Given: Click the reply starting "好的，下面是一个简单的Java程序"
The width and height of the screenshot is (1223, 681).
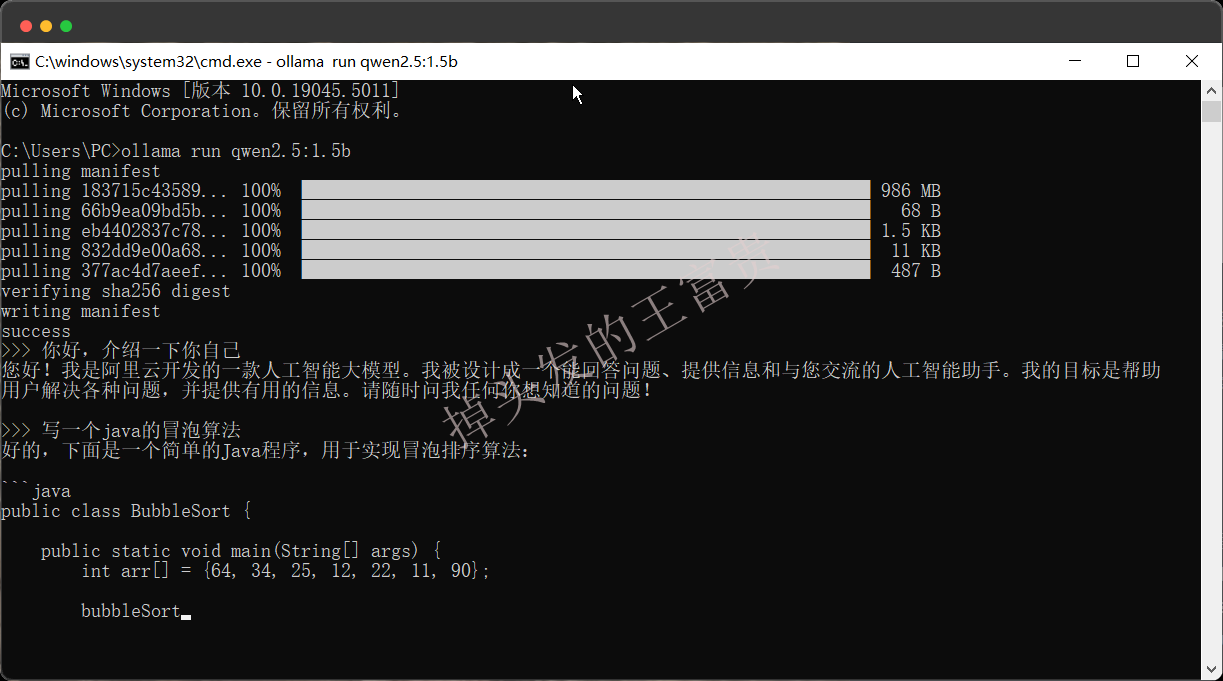Looking at the screenshot, I should point(266,451).
